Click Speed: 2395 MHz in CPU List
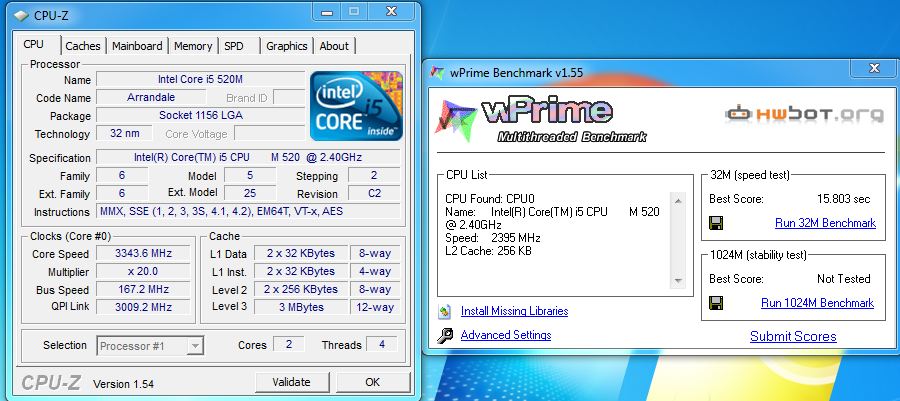Viewport: 900px width, 401px height. pyautogui.click(x=492, y=238)
